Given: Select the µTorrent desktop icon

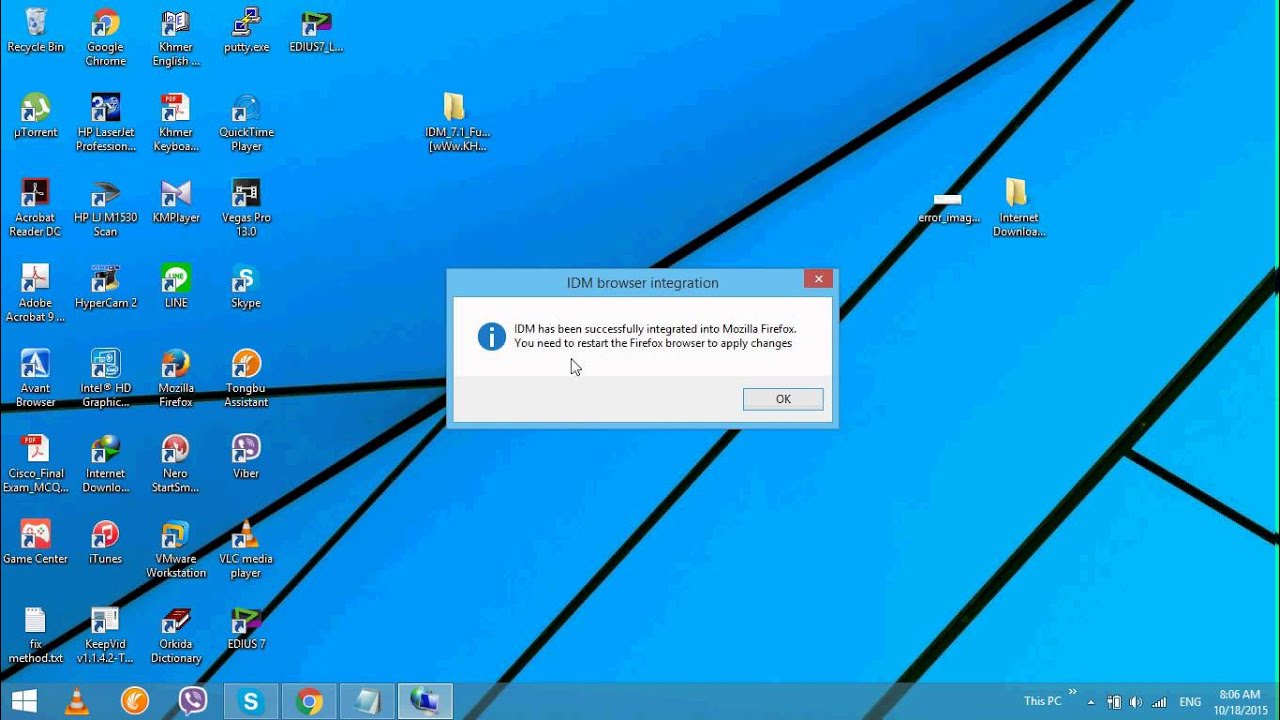Looking at the screenshot, I should [x=35, y=116].
